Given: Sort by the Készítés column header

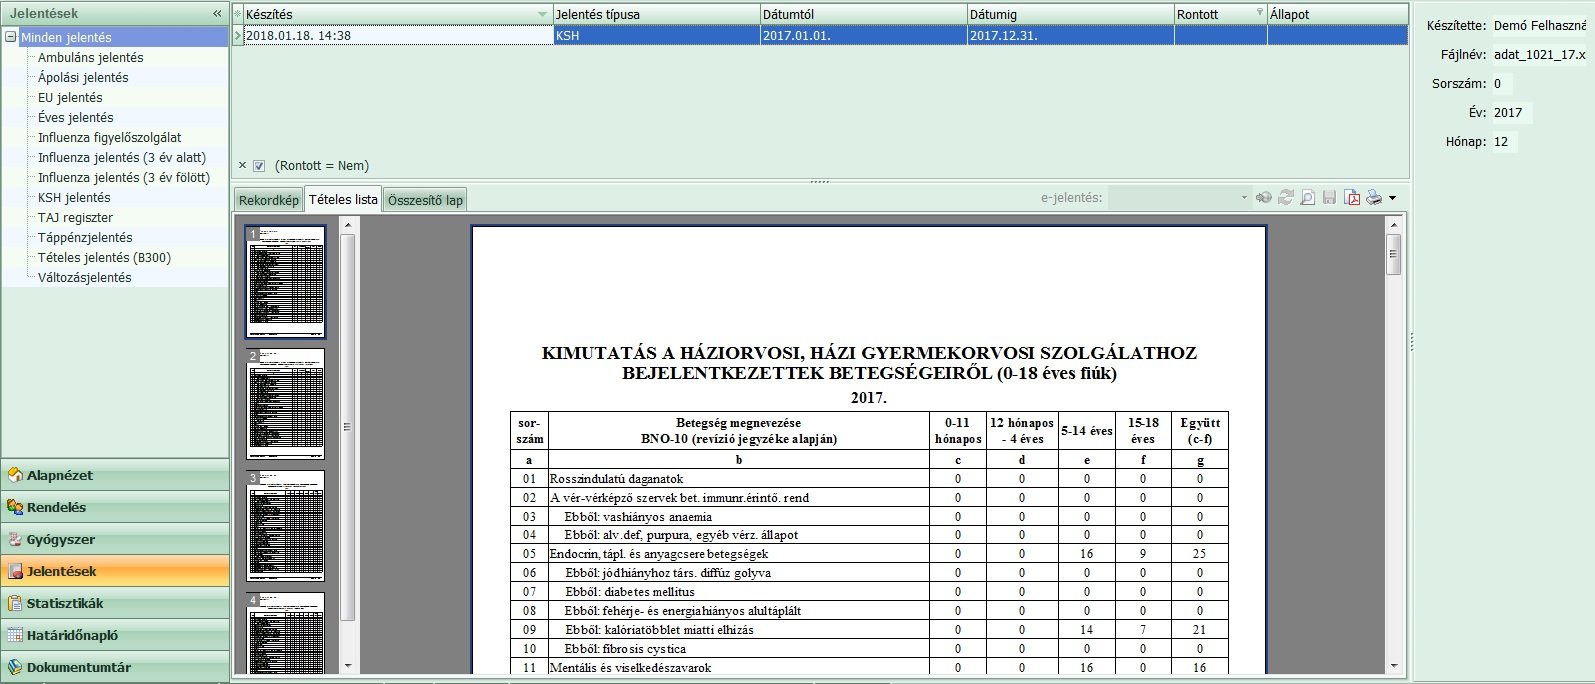Looking at the screenshot, I should tap(390, 14).
